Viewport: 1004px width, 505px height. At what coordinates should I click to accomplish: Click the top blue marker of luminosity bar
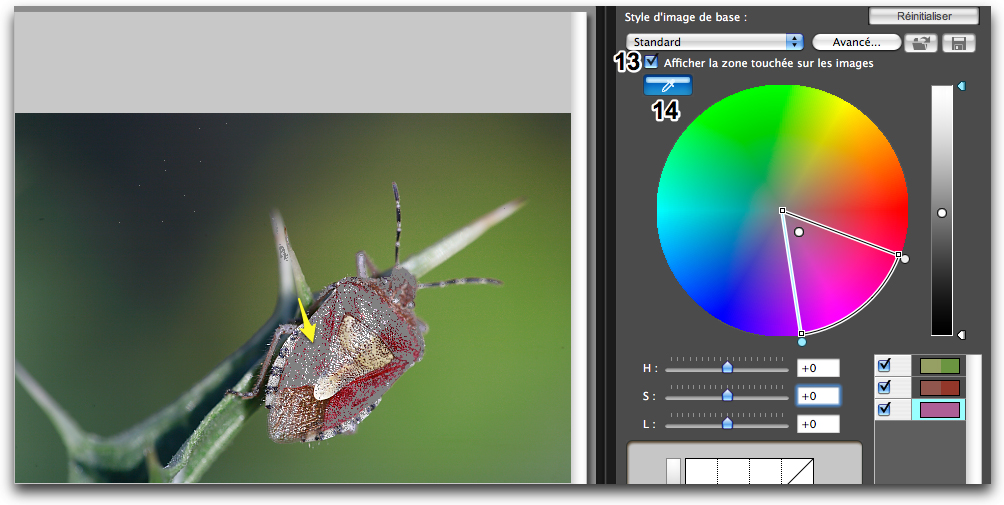[x=960, y=86]
